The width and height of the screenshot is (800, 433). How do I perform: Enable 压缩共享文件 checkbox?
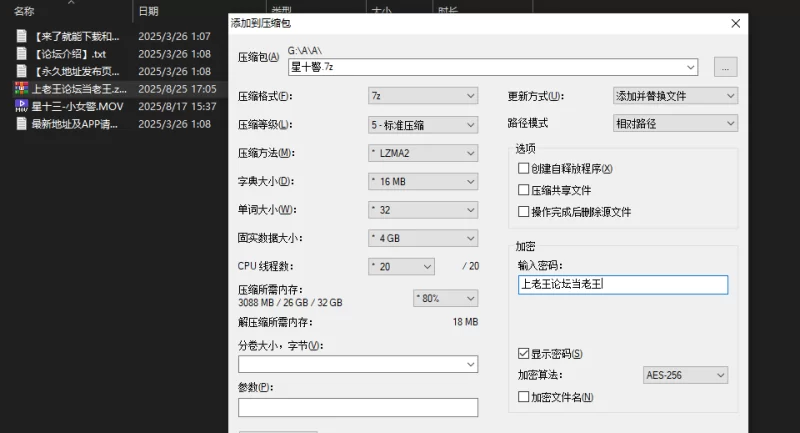coord(523,190)
